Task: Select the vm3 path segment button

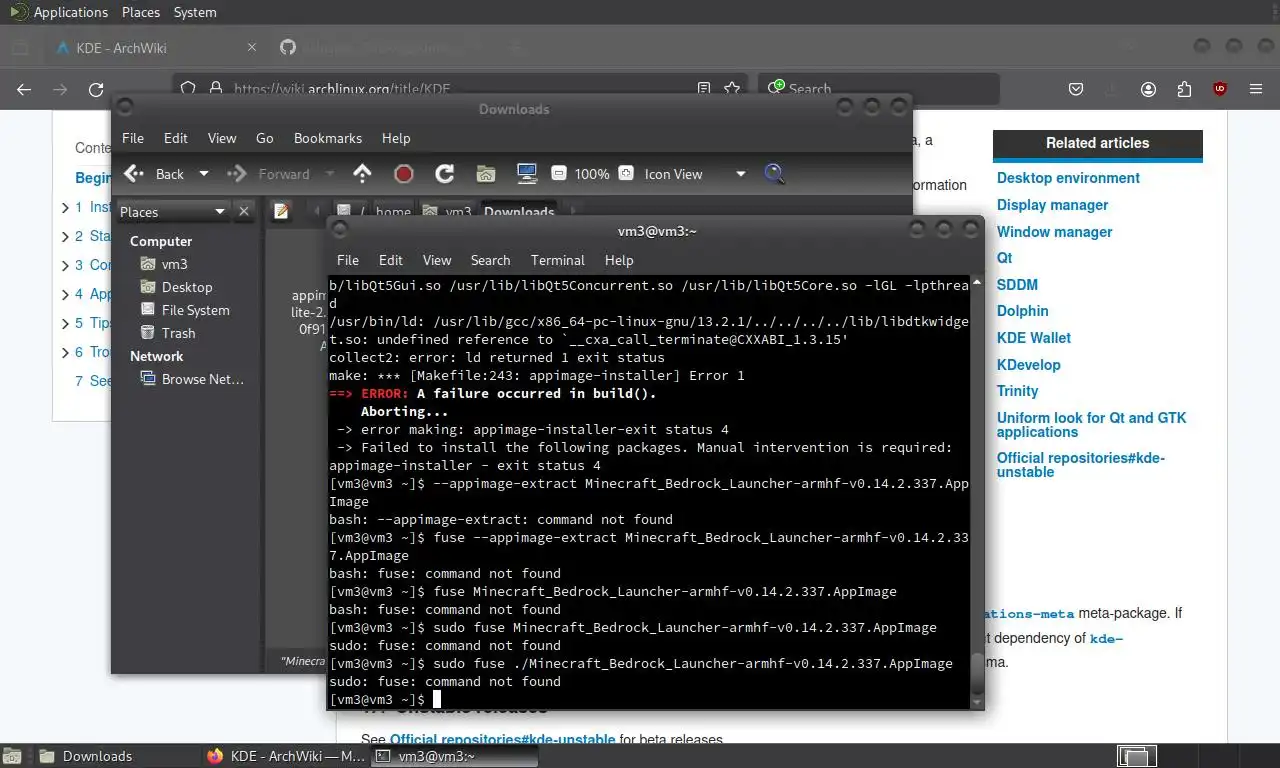Action: point(447,212)
